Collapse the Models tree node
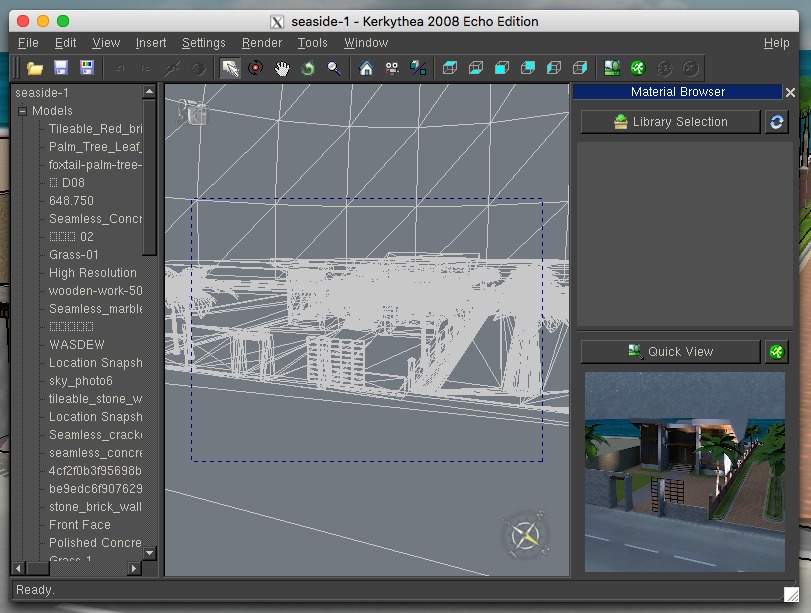The width and height of the screenshot is (811, 613). point(22,111)
